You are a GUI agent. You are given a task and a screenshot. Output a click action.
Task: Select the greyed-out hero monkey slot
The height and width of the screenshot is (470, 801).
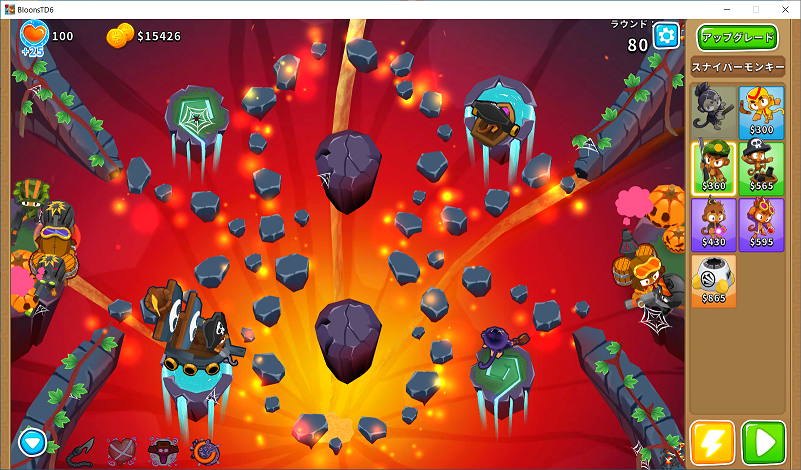click(714, 110)
